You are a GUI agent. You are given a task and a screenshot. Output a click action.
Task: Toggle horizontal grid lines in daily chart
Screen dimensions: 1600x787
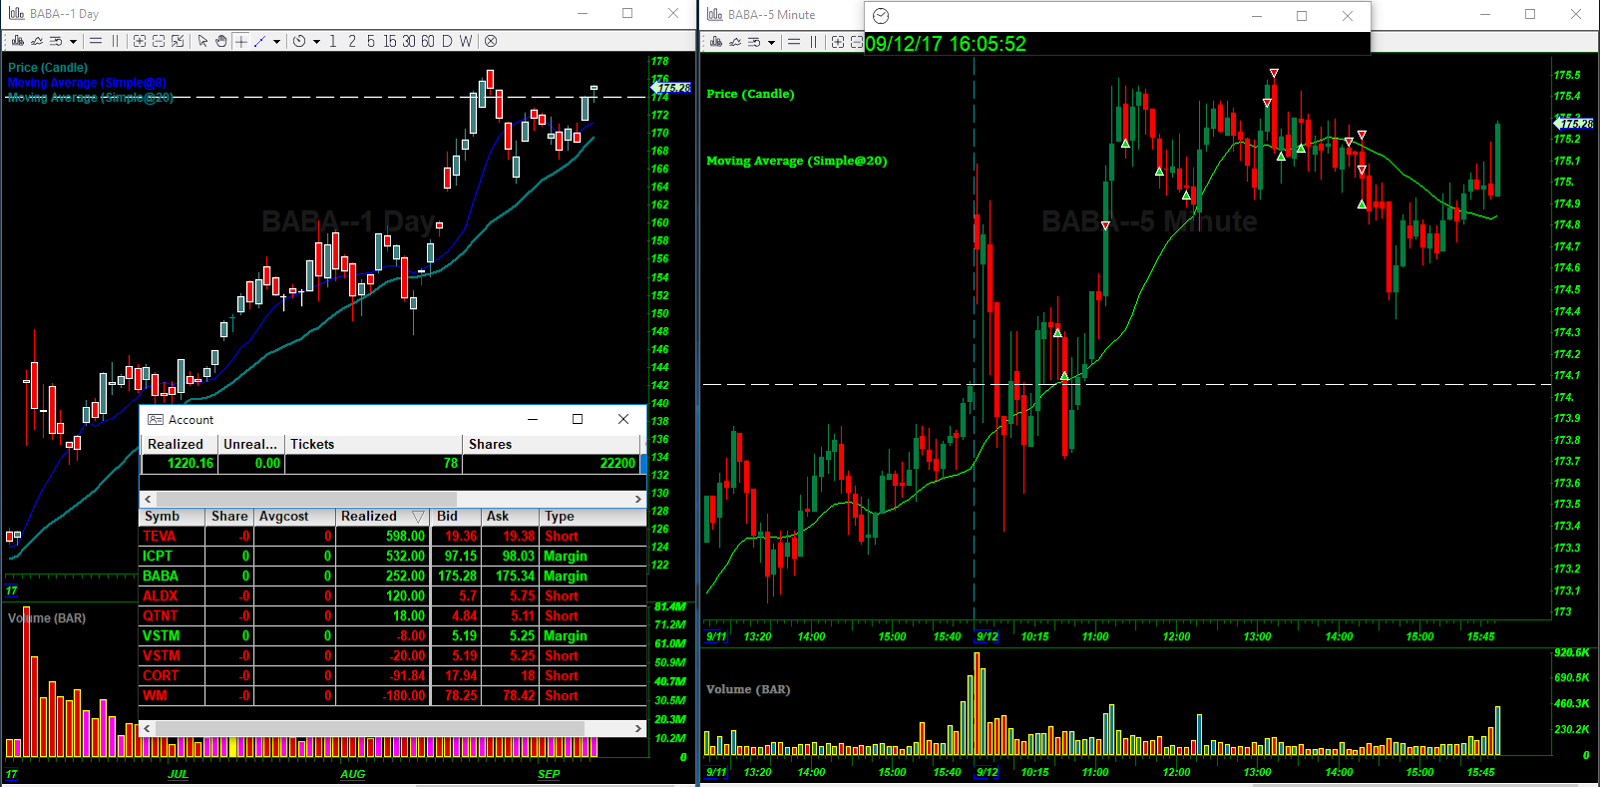coord(96,41)
